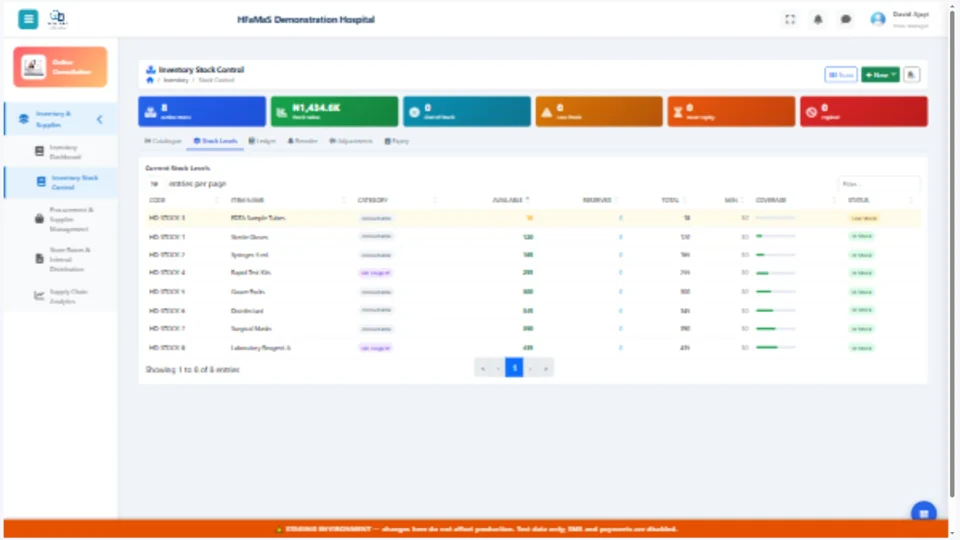Select Inventory Stock Control in the sidebar
The image size is (960, 540).
point(60,182)
